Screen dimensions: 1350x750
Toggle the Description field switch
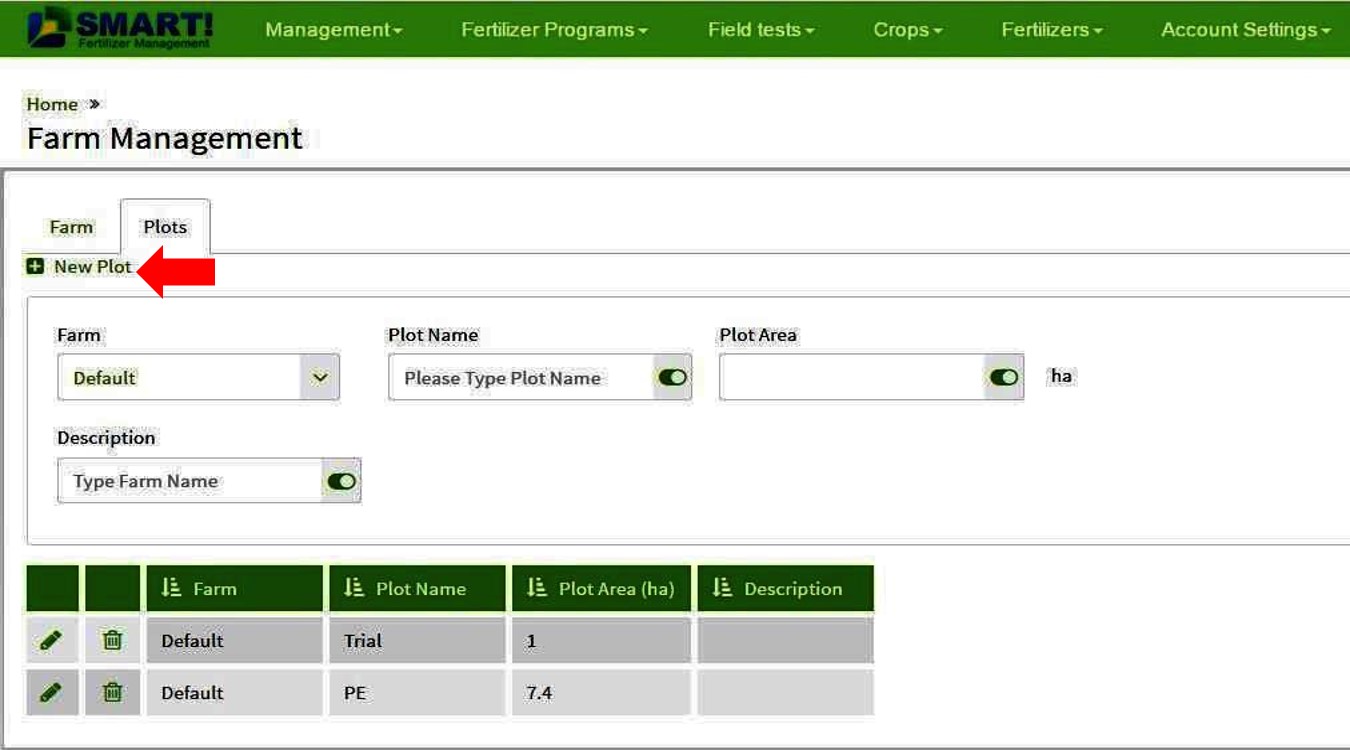click(341, 481)
